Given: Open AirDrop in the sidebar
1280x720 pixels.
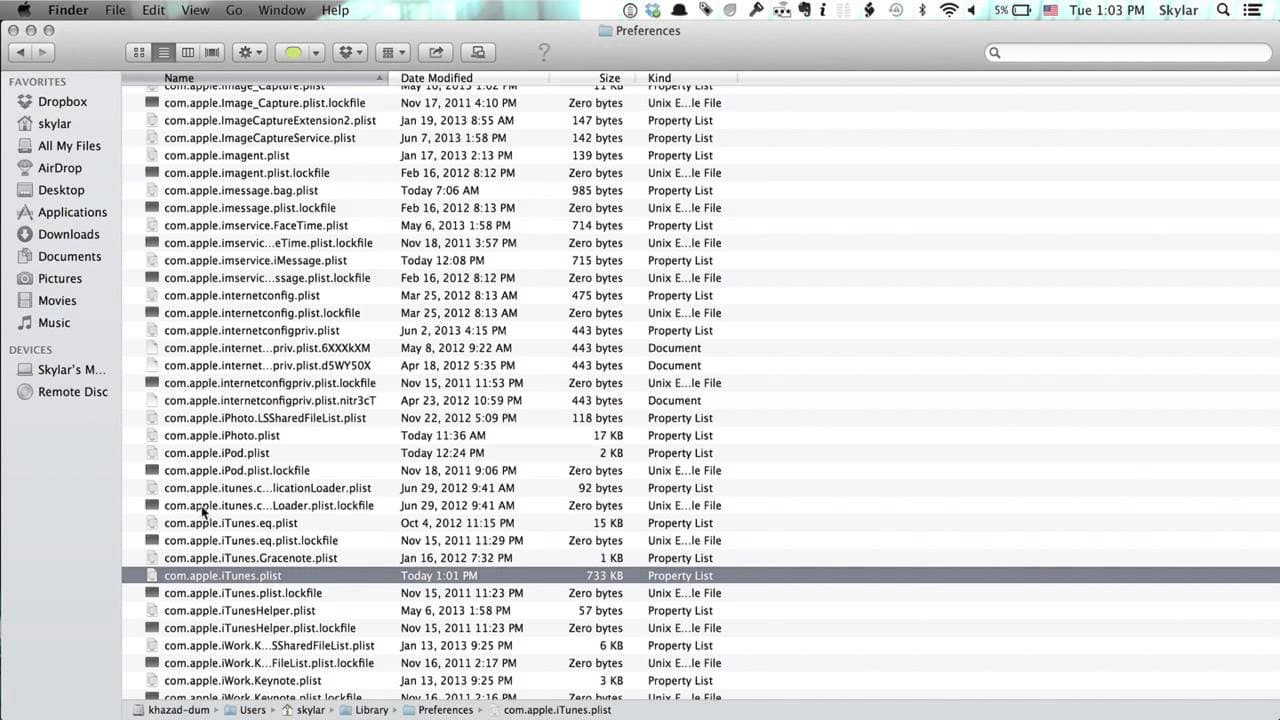Looking at the screenshot, I should [x=60, y=168].
